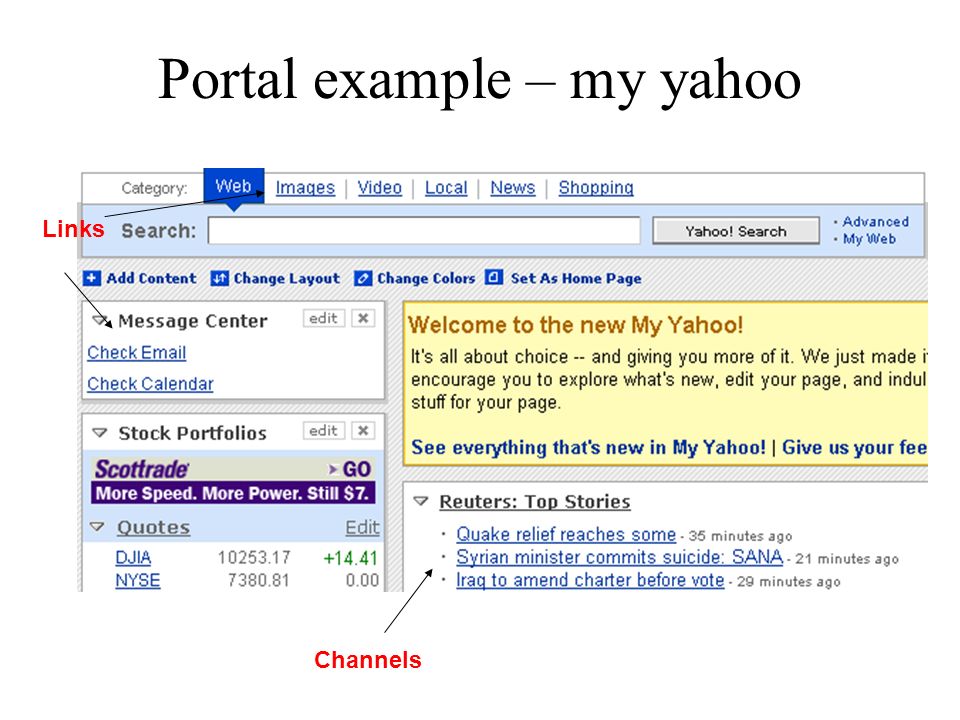
Task: Open Check Email link
Action: (137, 353)
